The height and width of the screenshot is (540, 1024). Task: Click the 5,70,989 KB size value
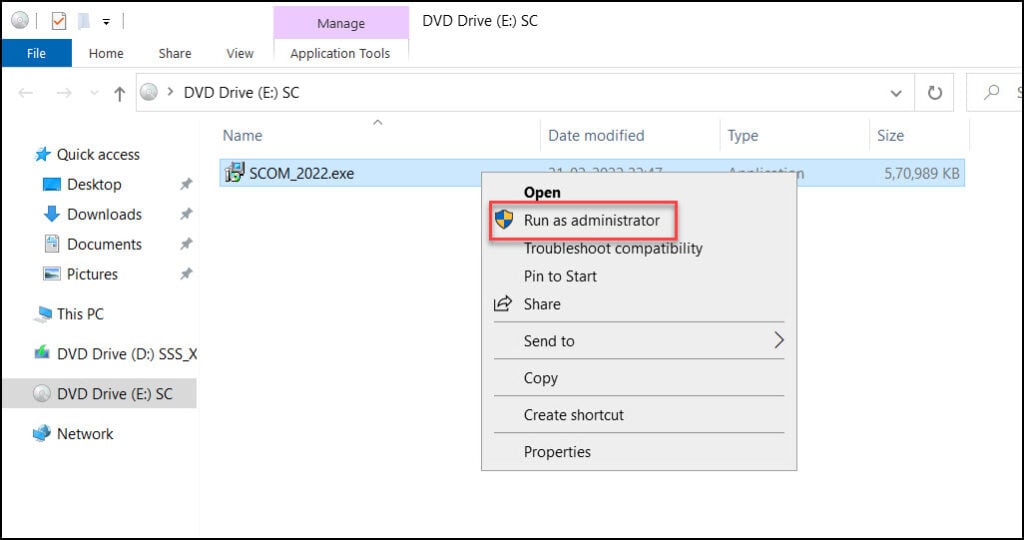(921, 174)
